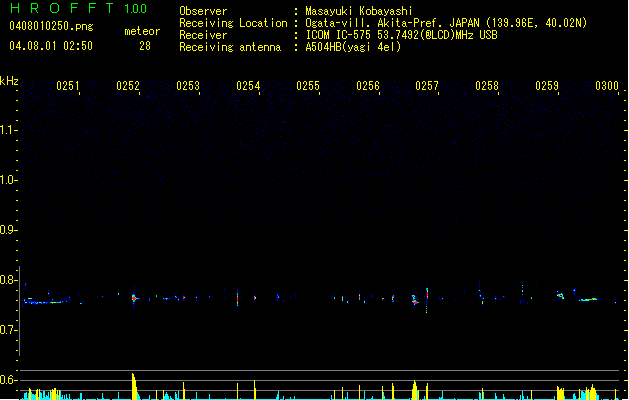Click the 0.7 kHz frequency label
This screenshot has width=629, height=400.
click(x=8, y=330)
